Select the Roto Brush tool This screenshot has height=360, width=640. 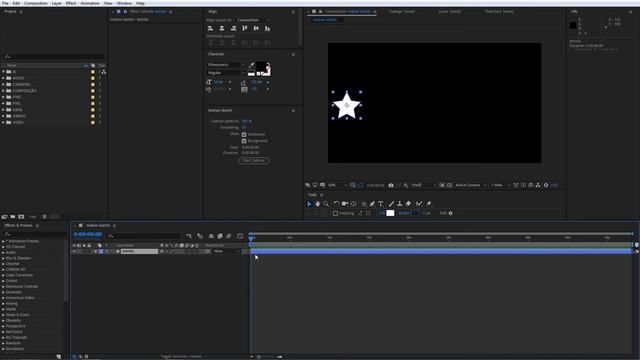[419, 204]
